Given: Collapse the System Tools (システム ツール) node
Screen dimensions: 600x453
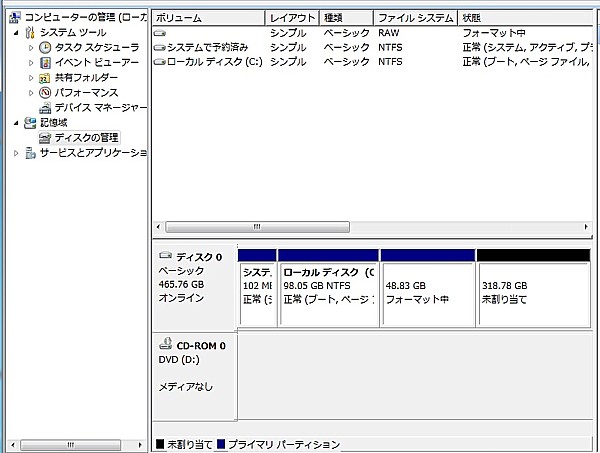Looking at the screenshot, I should (16, 32).
